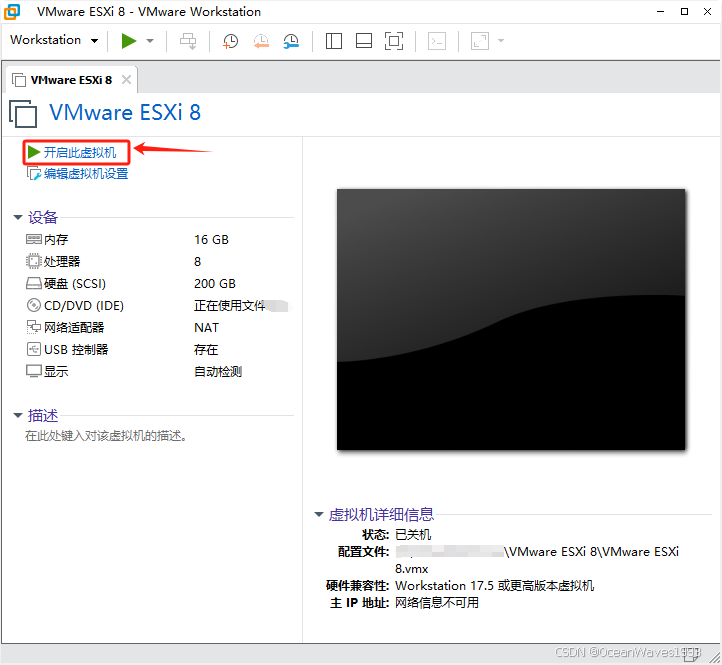Collapse the 设备 section

[x=17, y=217]
